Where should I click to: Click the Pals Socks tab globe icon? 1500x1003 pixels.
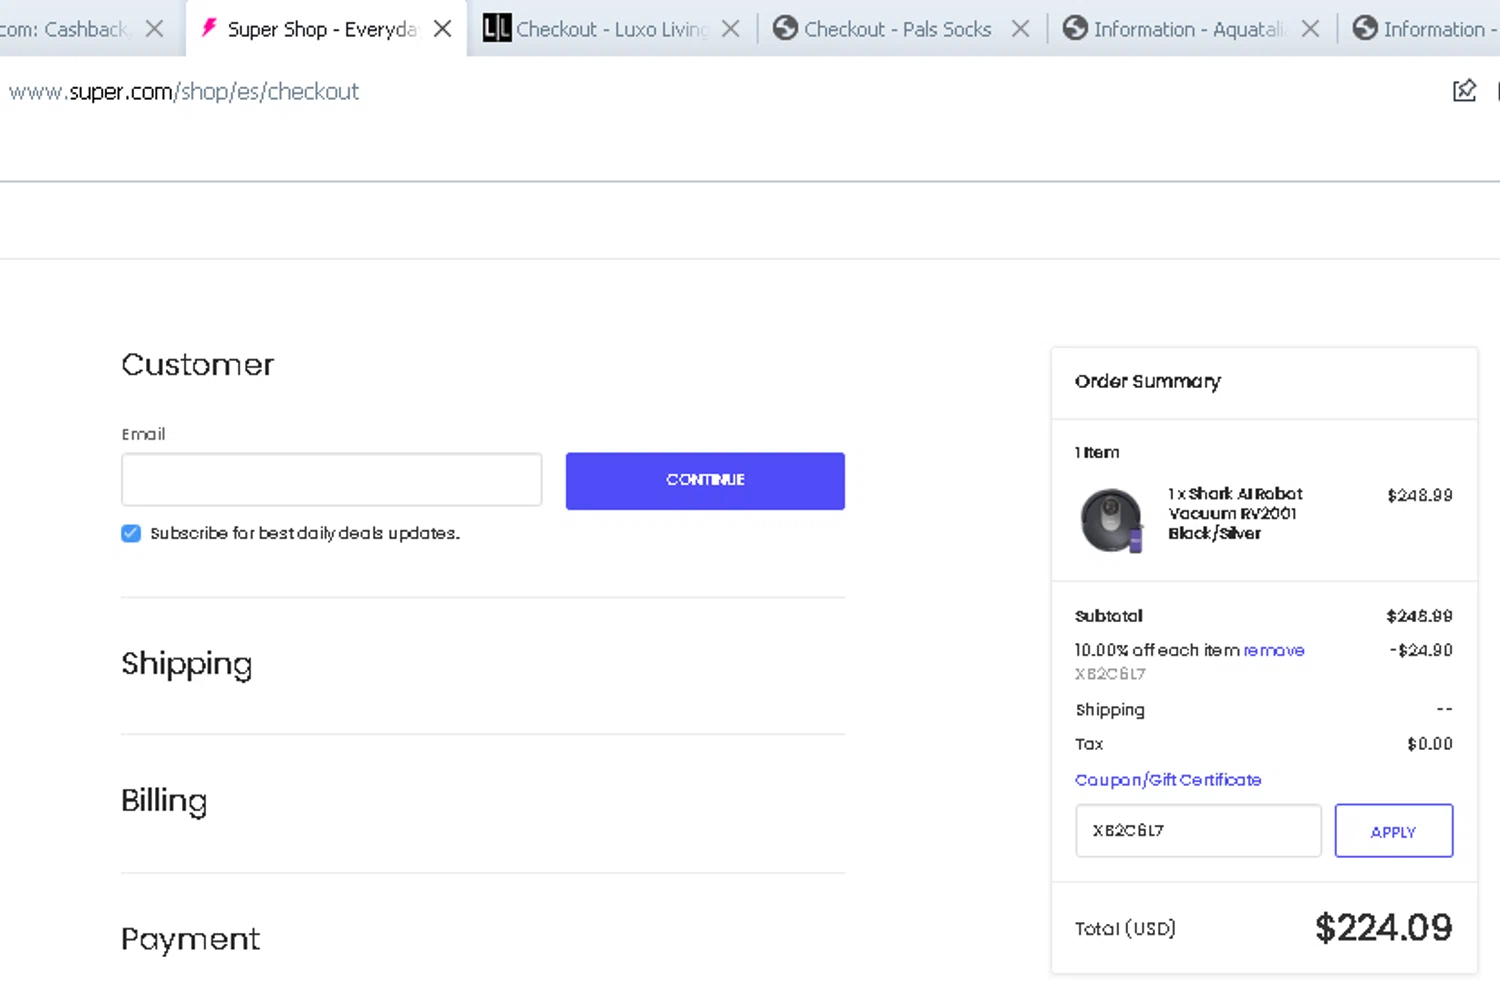pos(786,28)
